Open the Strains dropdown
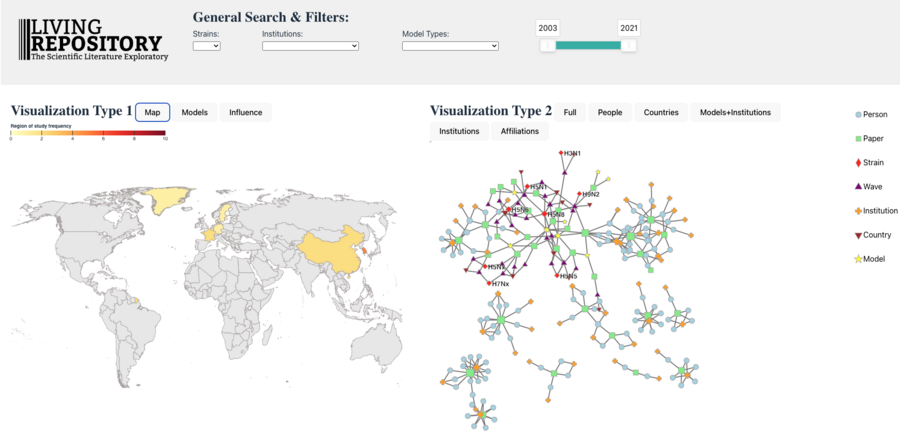 [207, 46]
